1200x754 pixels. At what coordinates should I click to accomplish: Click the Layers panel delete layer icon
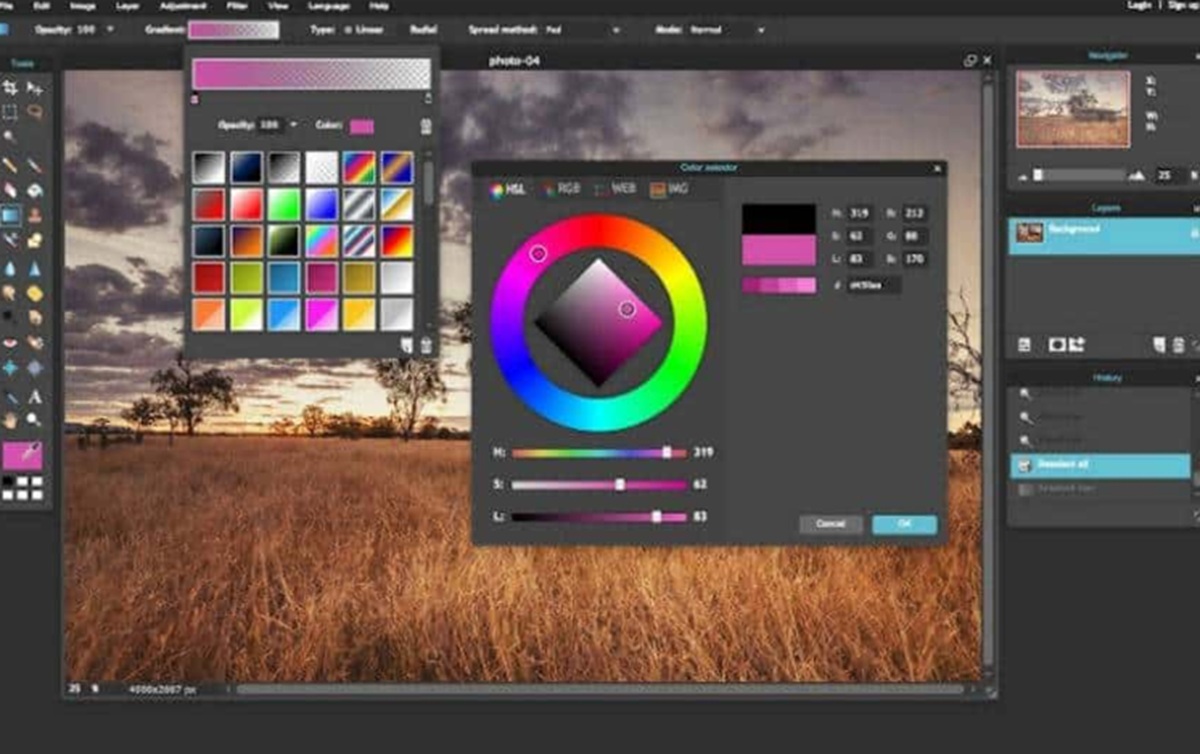point(1178,345)
